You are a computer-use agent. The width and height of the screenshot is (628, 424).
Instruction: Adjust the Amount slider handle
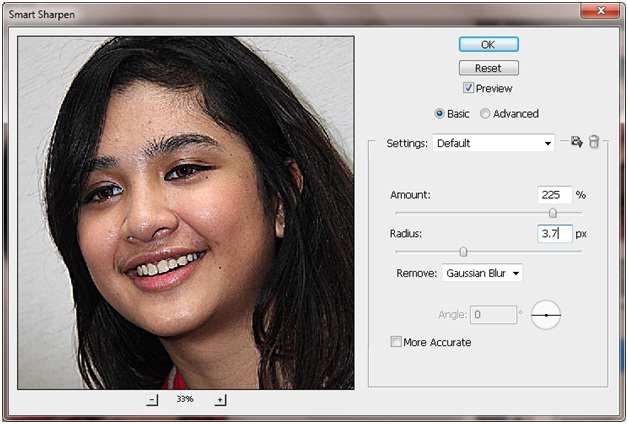(x=553, y=213)
